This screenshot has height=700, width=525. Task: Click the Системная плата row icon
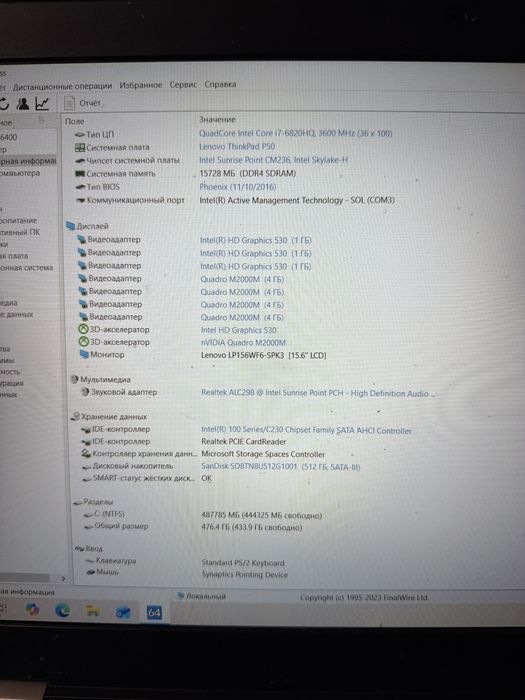[x=80, y=147]
